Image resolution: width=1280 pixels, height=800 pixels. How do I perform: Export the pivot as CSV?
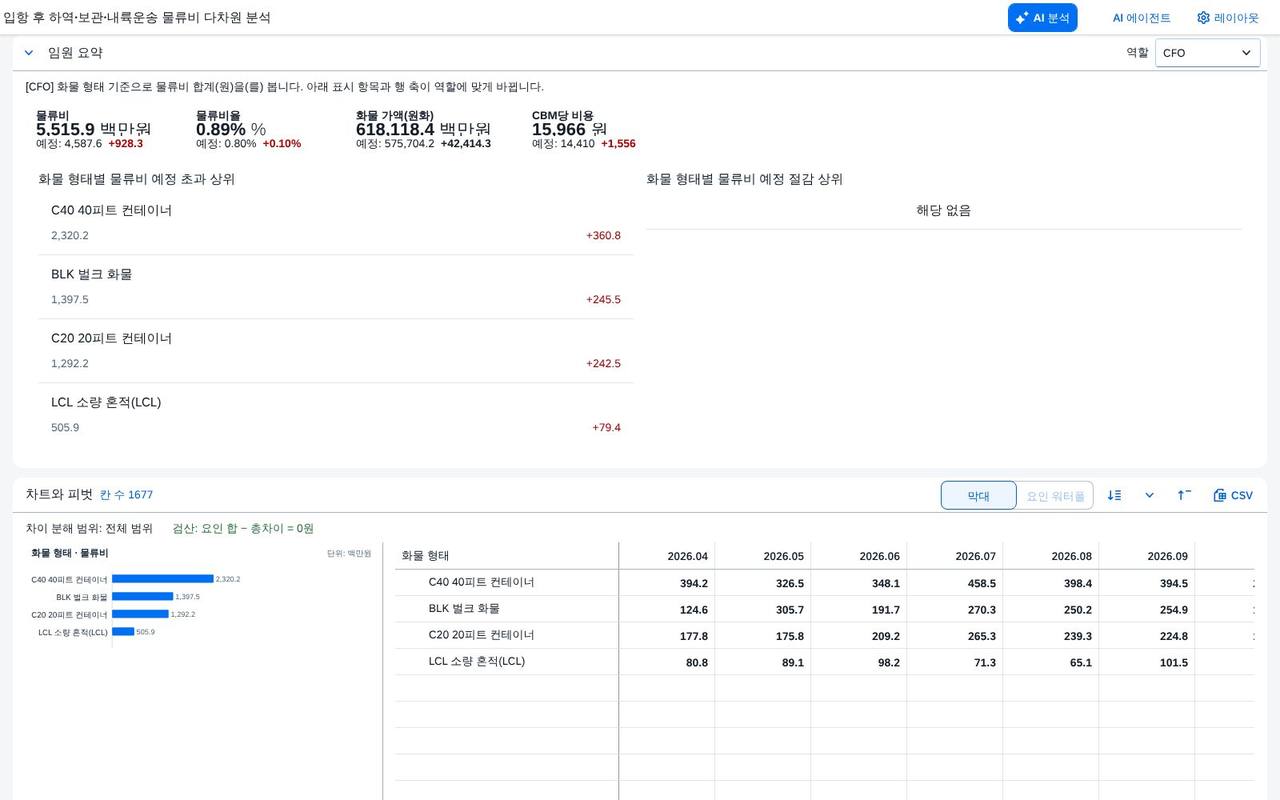click(1233, 495)
